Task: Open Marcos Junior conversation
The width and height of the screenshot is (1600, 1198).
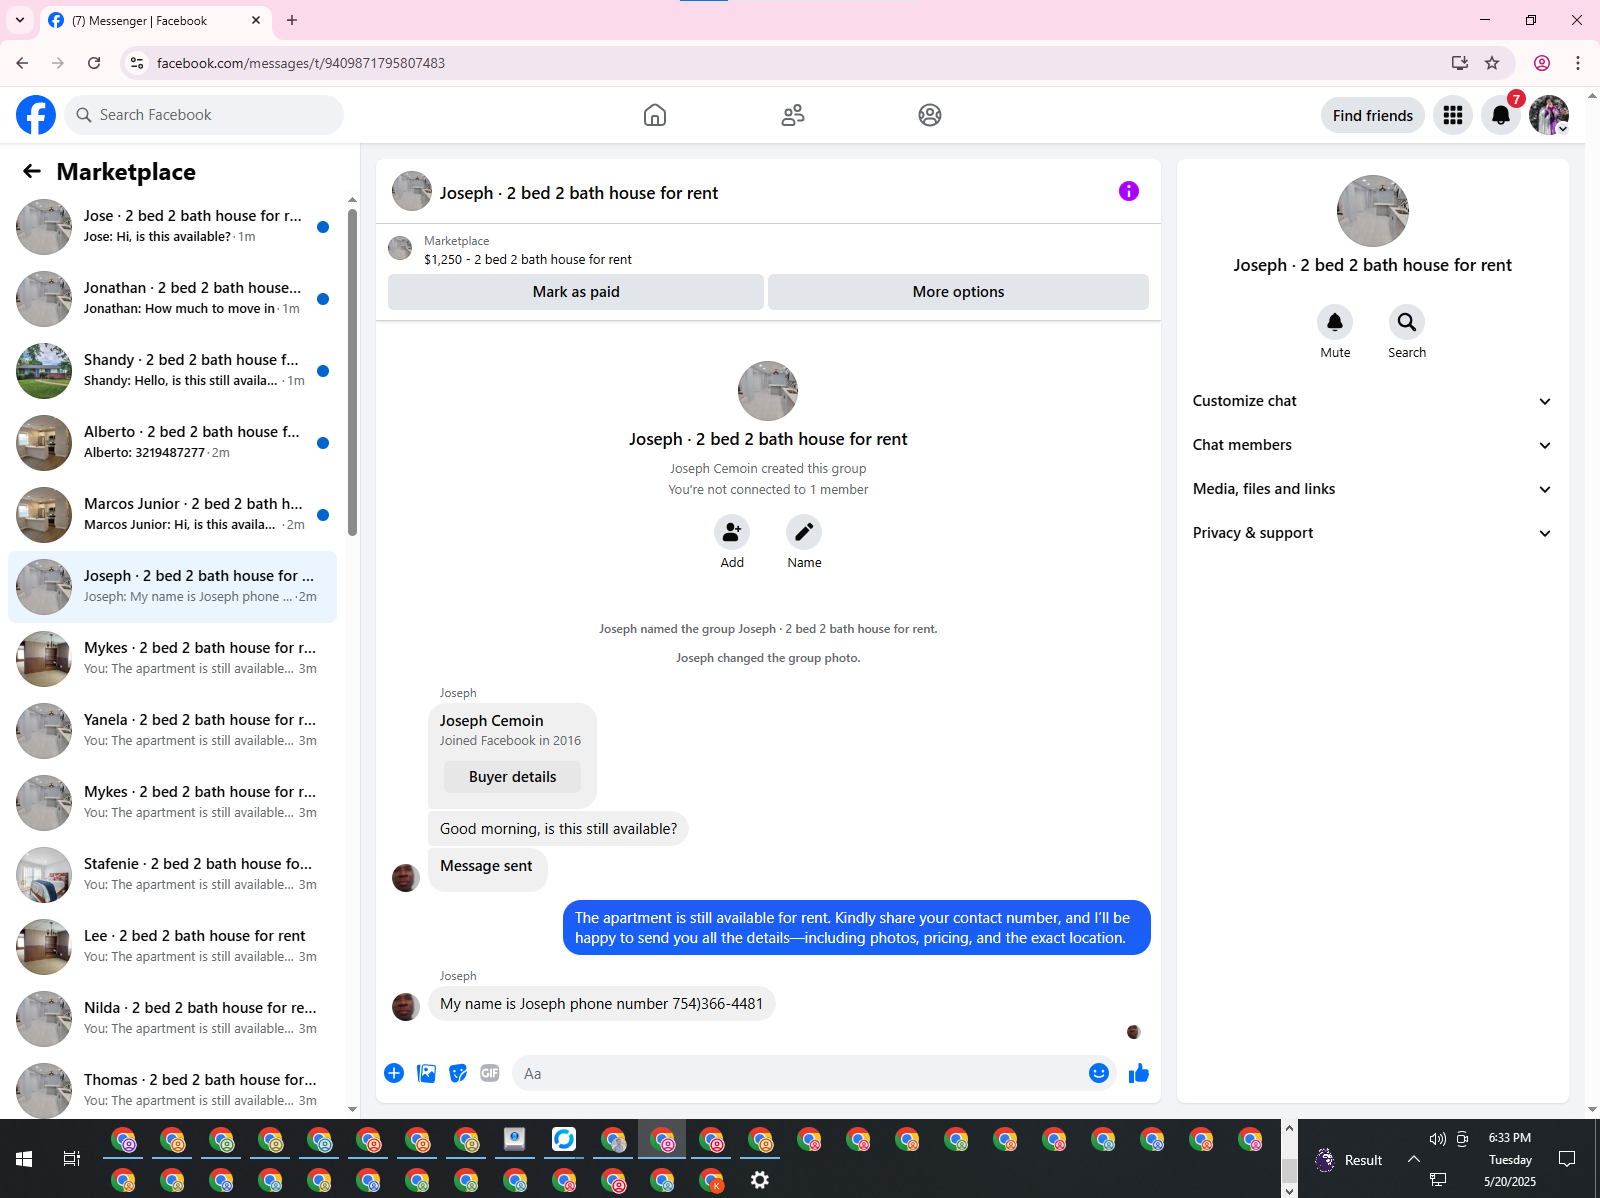Action: 172,515
